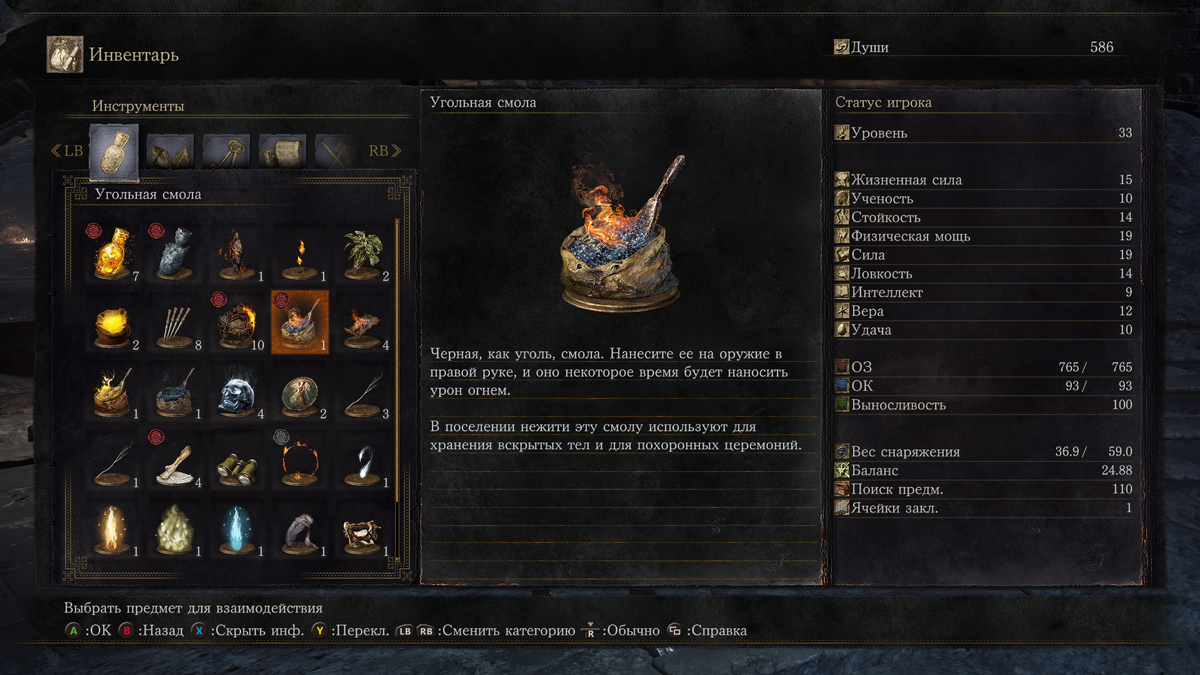1200x675 pixels.
Task: Select the binoculars item
Action: 237,461
